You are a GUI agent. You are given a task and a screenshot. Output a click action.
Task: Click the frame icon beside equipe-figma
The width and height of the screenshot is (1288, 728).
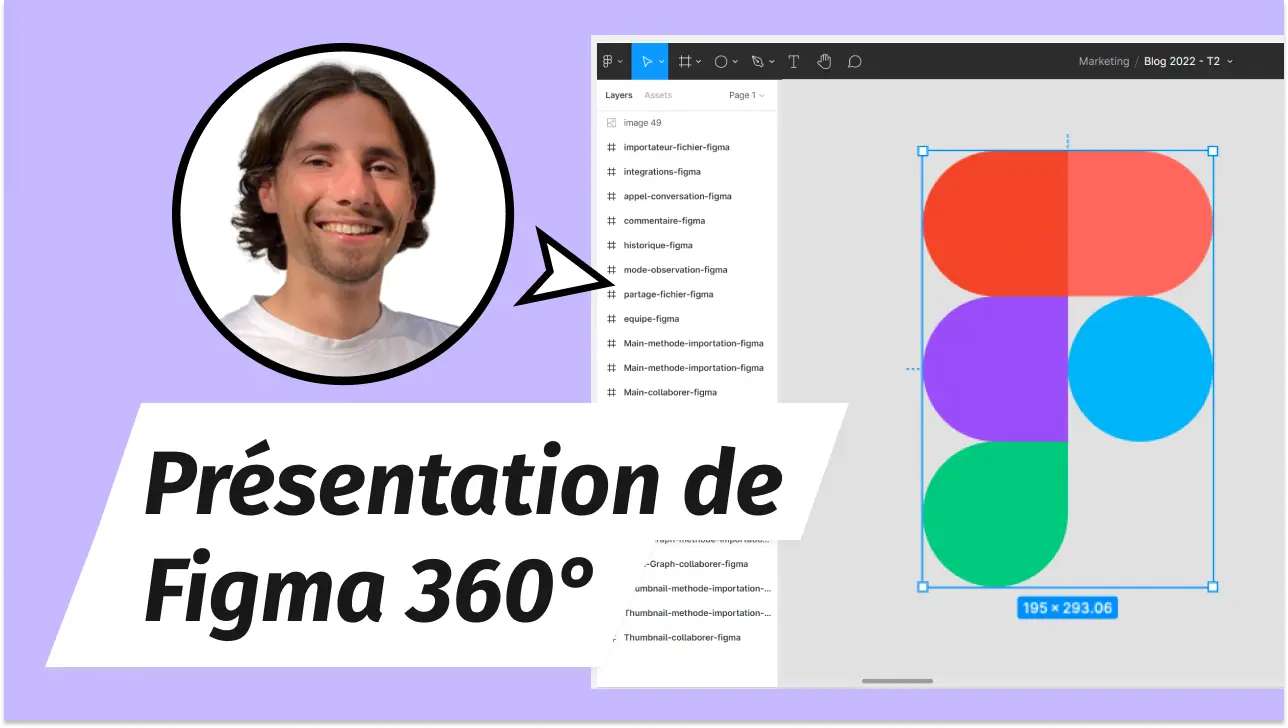[x=611, y=319]
